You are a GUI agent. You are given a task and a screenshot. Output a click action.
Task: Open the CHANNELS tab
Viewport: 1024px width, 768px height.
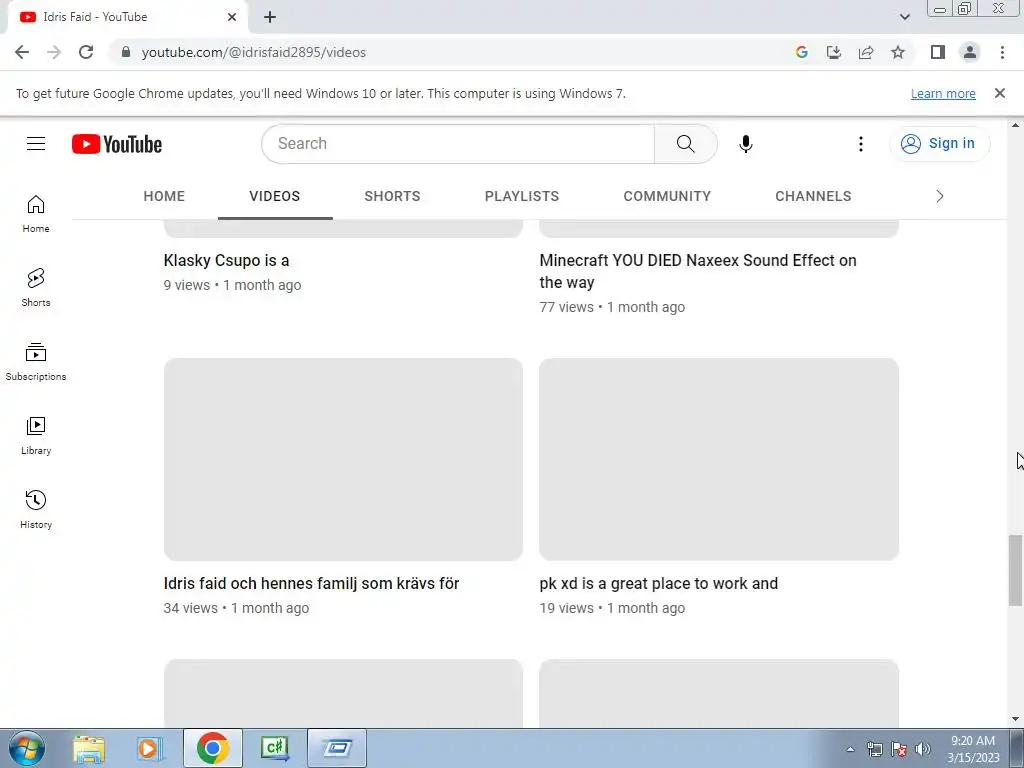pos(813,196)
